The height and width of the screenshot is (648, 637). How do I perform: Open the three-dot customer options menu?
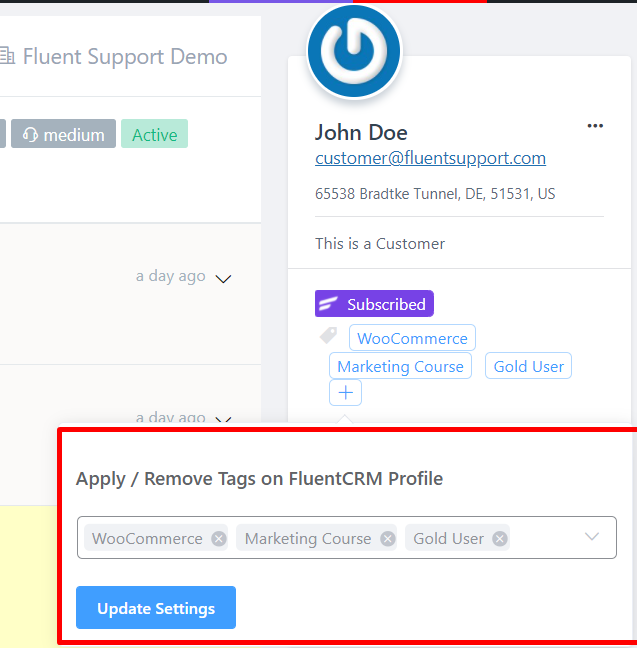coord(595,126)
